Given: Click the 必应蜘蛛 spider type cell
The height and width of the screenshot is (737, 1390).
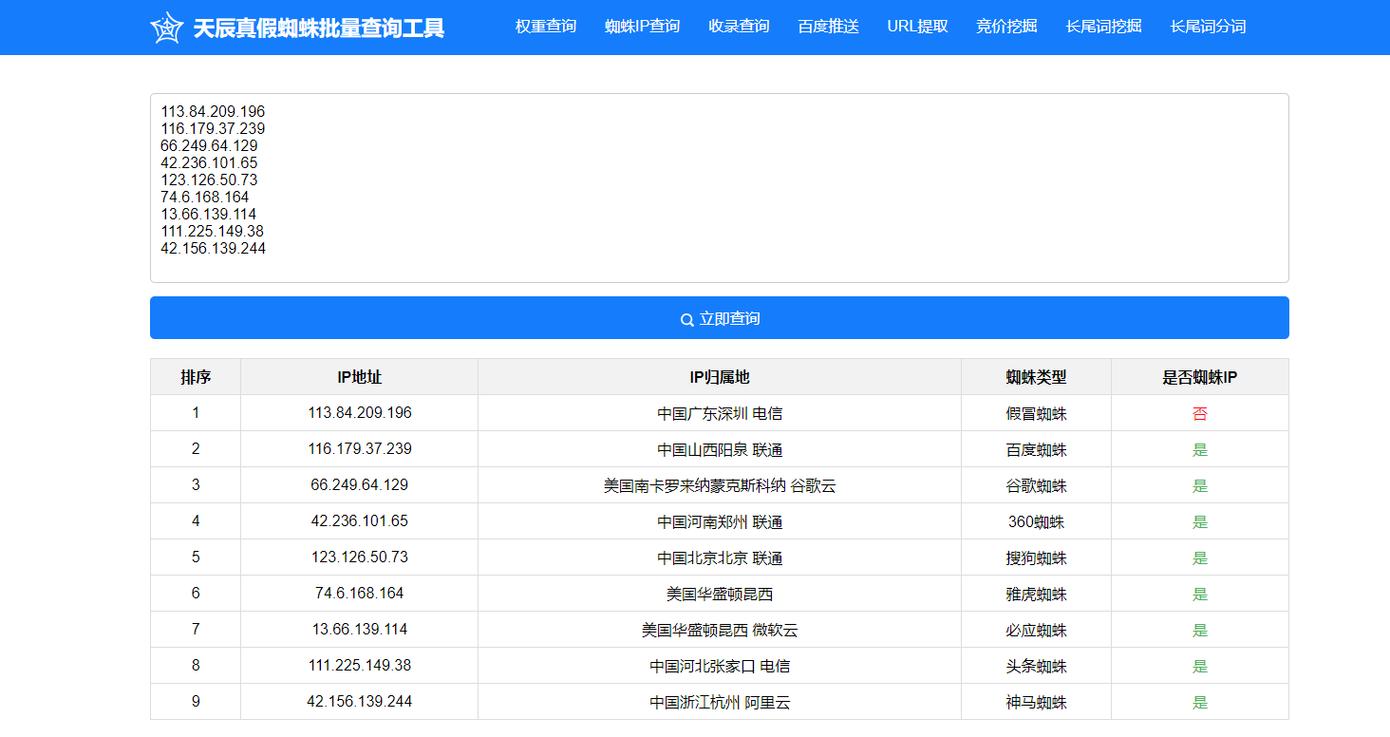Looking at the screenshot, I should coord(1036,629).
